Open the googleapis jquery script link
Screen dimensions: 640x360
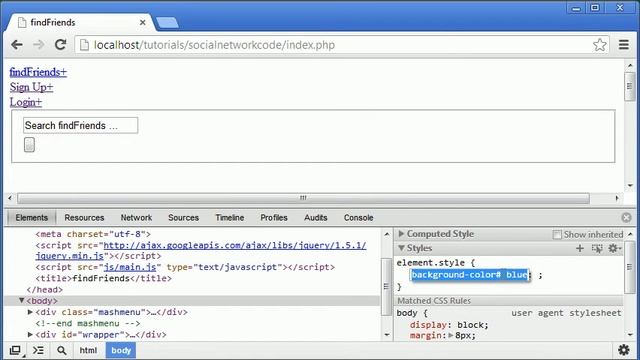click(235, 245)
